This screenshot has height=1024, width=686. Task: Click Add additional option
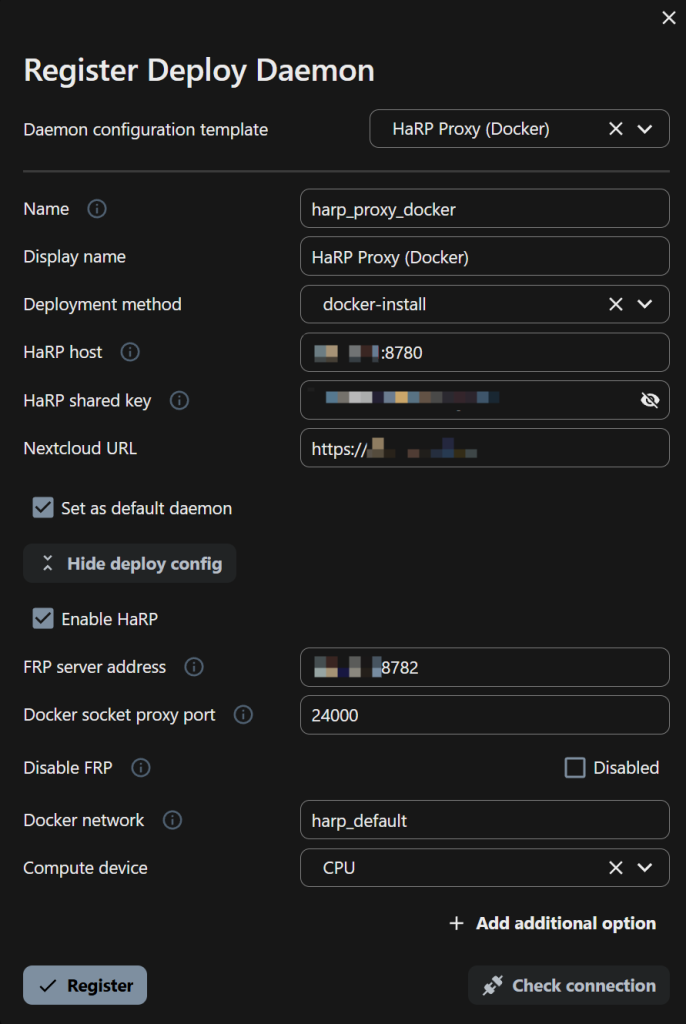tap(552, 923)
